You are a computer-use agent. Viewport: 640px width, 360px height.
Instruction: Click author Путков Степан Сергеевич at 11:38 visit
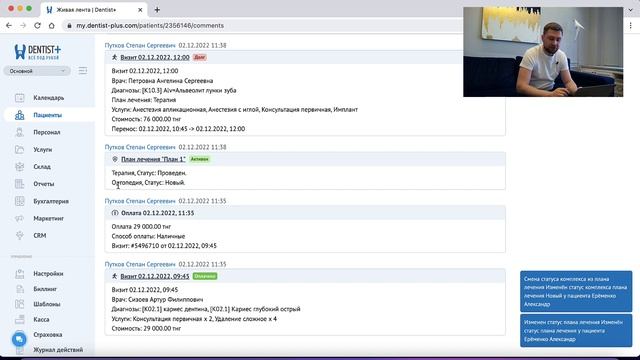click(x=140, y=45)
